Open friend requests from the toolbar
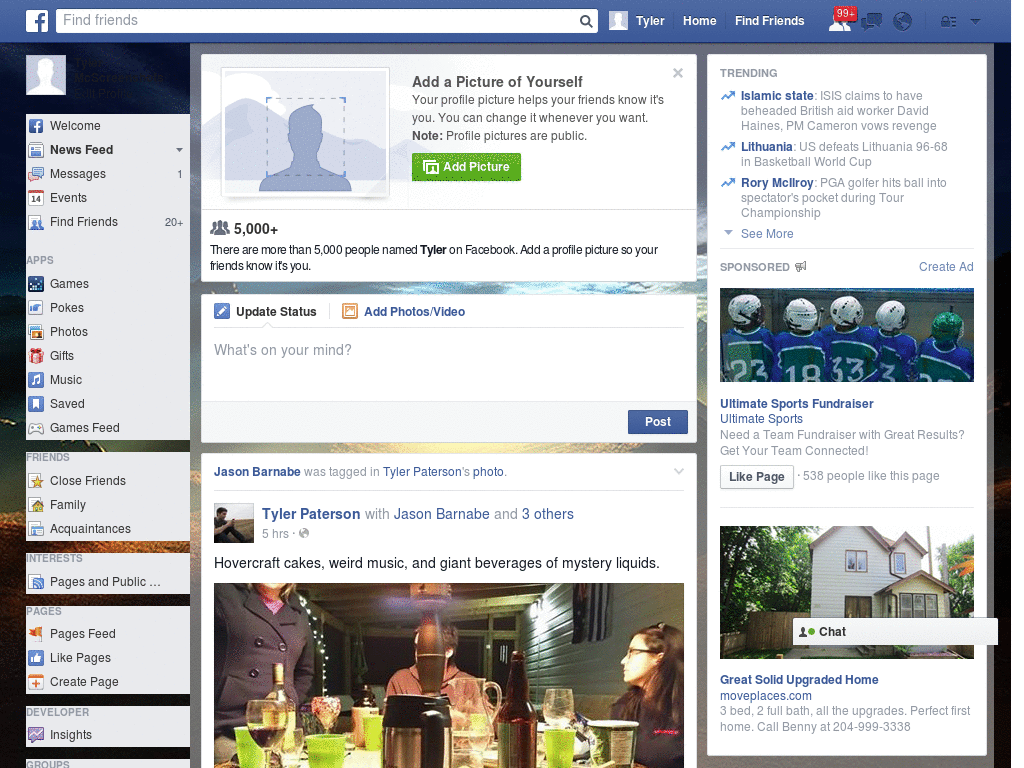Screen dimensions: 1024x768 click(x=841, y=20)
